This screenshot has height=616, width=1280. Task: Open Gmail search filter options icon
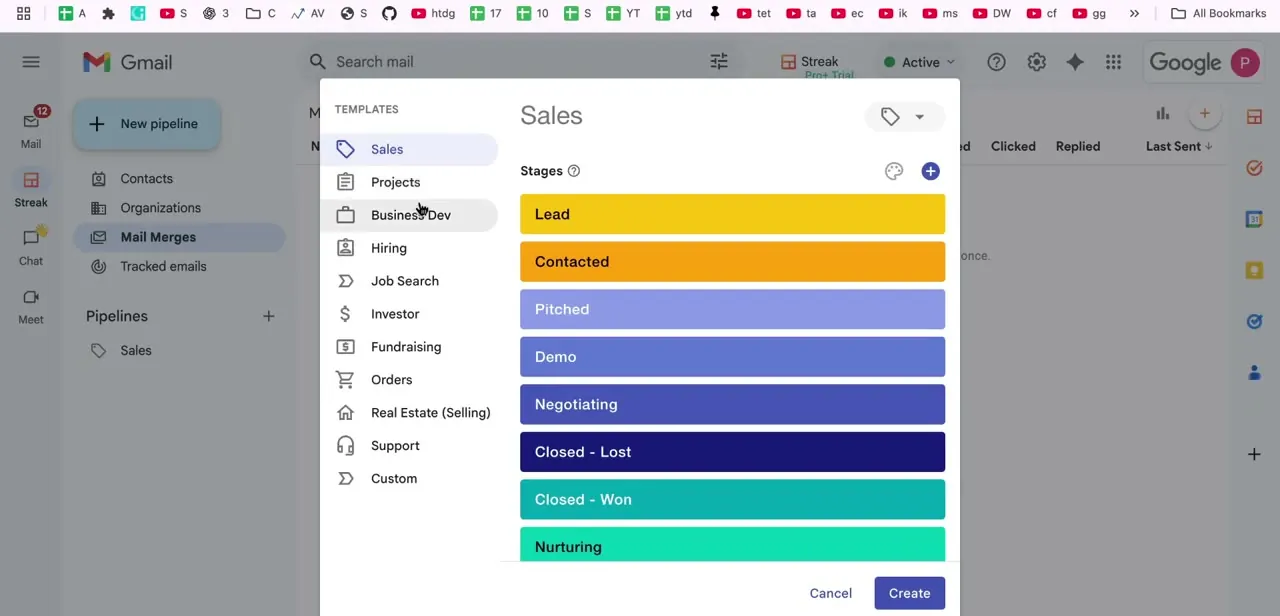pos(719,62)
